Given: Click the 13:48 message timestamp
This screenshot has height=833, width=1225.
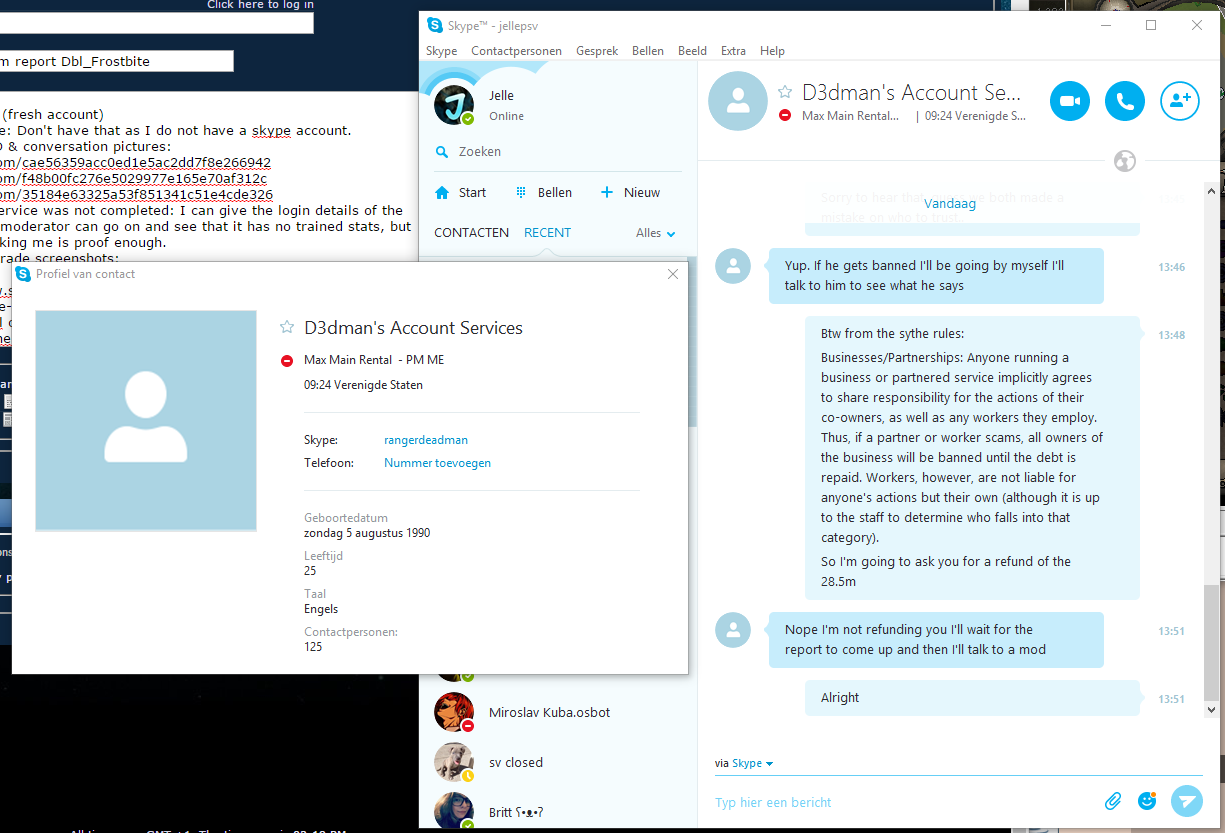Looking at the screenshot, I should (1171, 335).
